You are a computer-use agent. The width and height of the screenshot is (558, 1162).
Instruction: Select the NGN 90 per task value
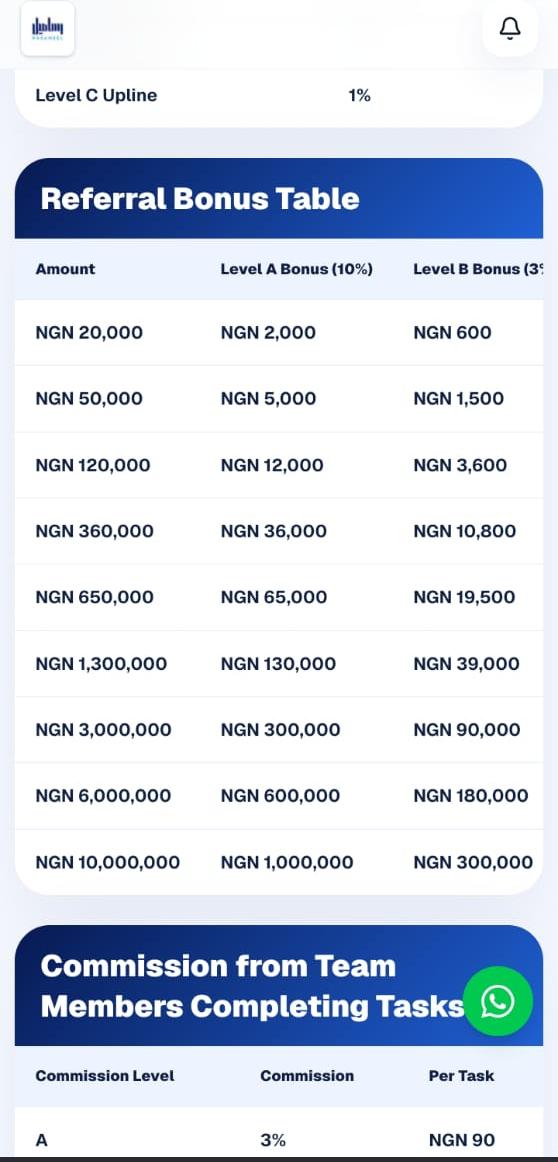coord(462,1141)
